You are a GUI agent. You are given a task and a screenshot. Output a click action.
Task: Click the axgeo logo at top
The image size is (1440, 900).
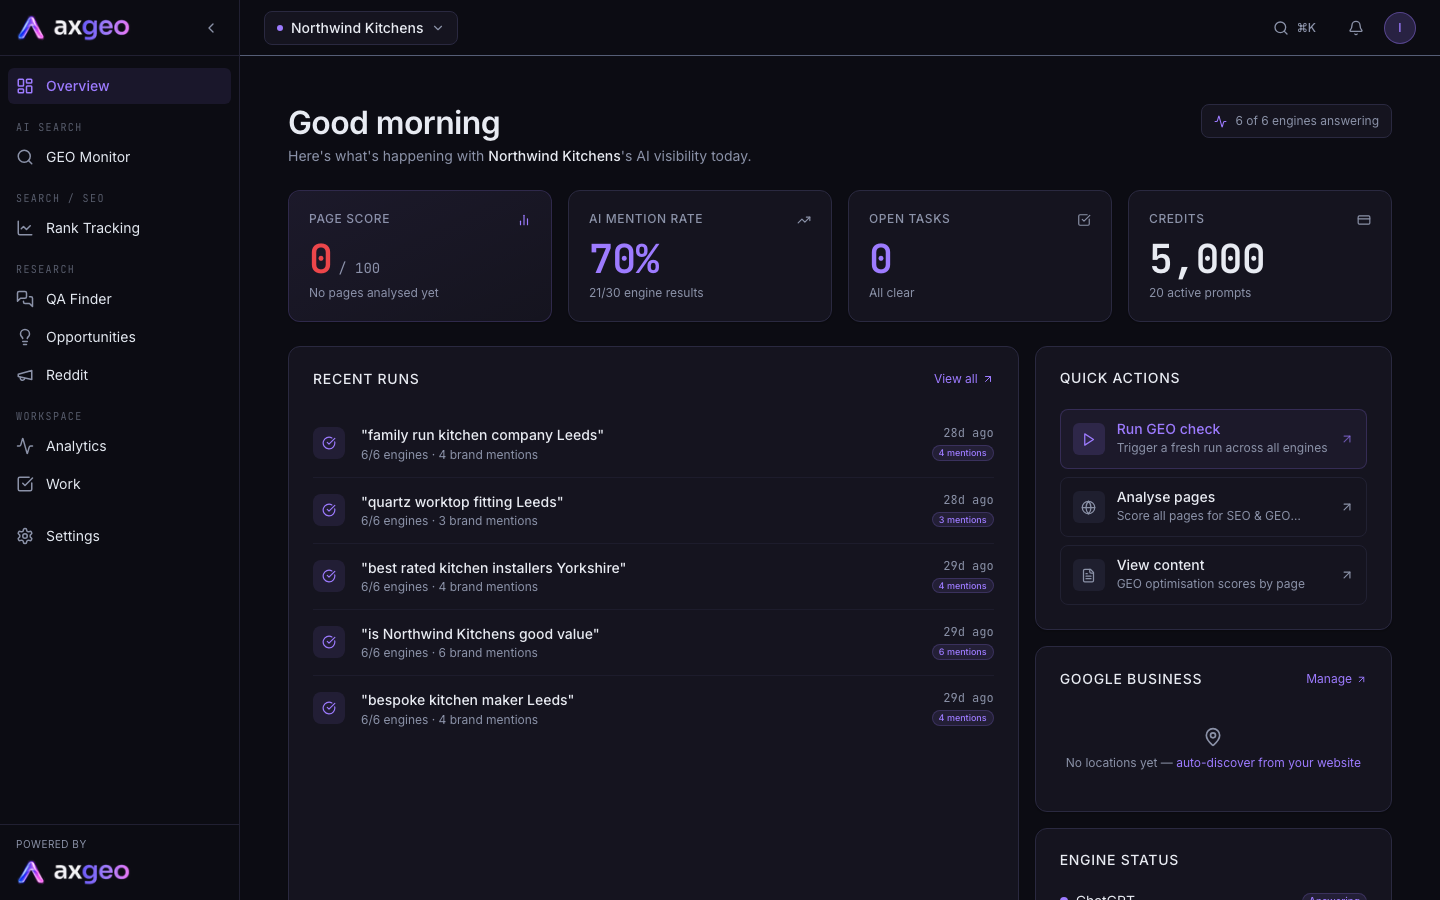[74, 28]
